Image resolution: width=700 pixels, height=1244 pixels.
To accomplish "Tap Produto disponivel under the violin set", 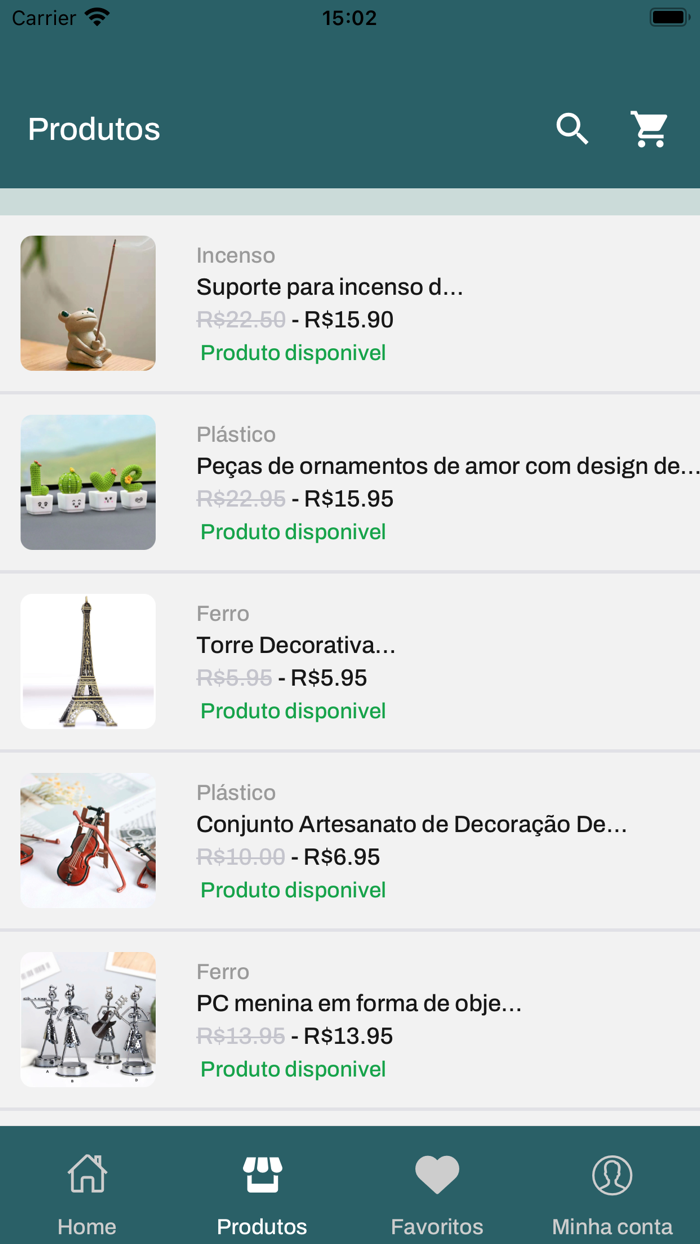I will tap(292, 889).
